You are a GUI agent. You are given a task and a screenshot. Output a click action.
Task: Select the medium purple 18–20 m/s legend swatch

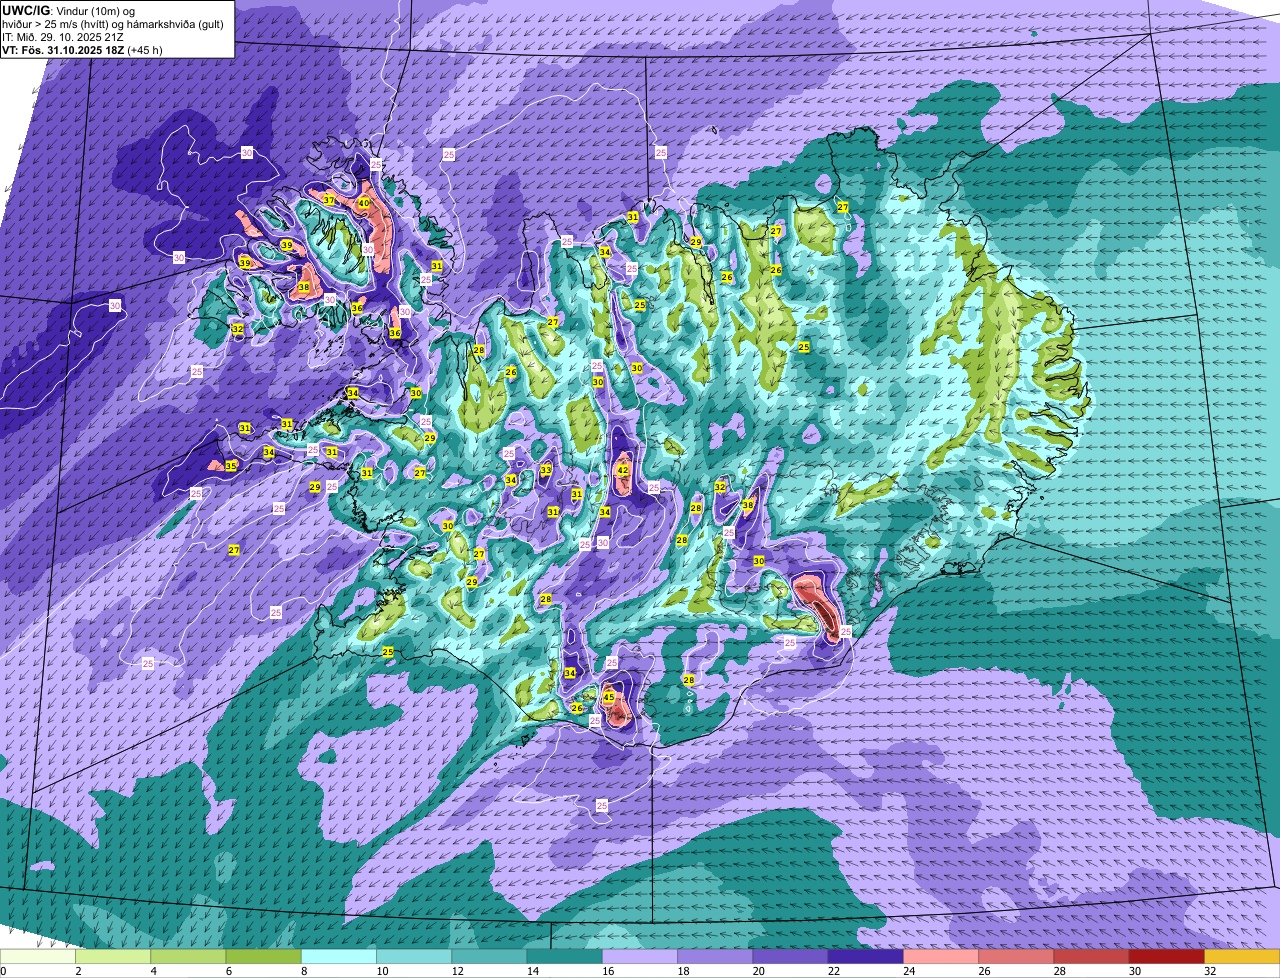click(715, 956)
